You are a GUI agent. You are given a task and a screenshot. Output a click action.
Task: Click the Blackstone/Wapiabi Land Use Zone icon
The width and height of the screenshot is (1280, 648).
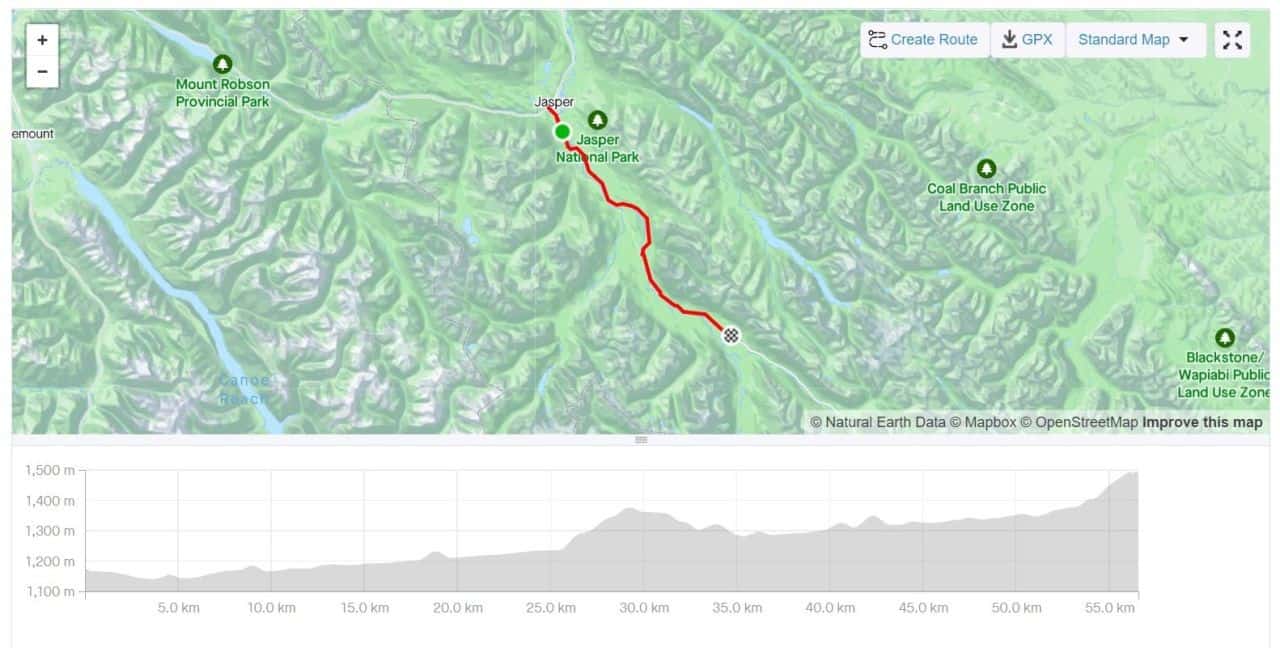tap(1224, 338)
